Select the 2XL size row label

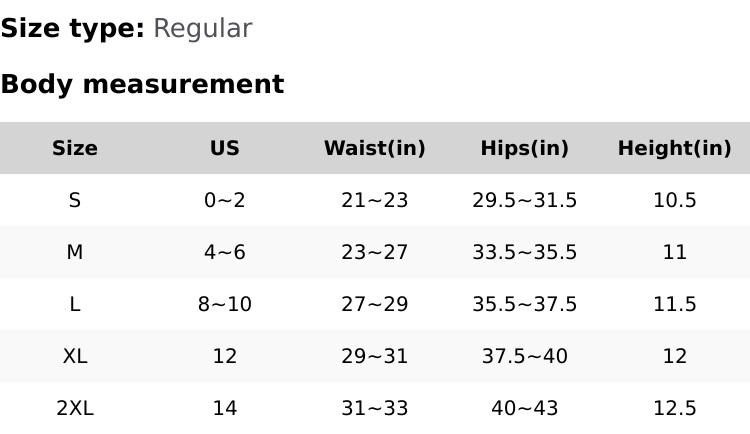[75, 408]
